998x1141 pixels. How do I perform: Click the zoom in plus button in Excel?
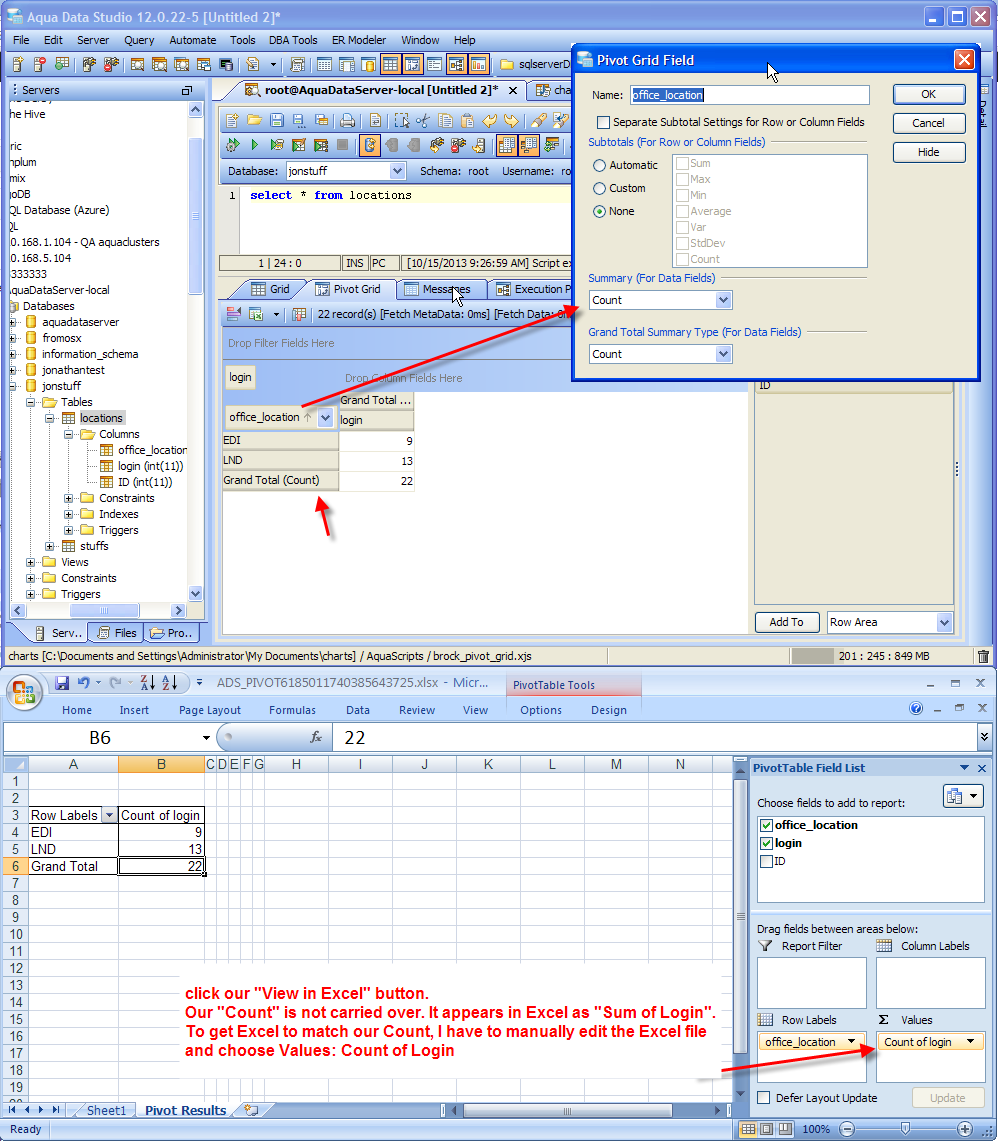(964, 1129)
